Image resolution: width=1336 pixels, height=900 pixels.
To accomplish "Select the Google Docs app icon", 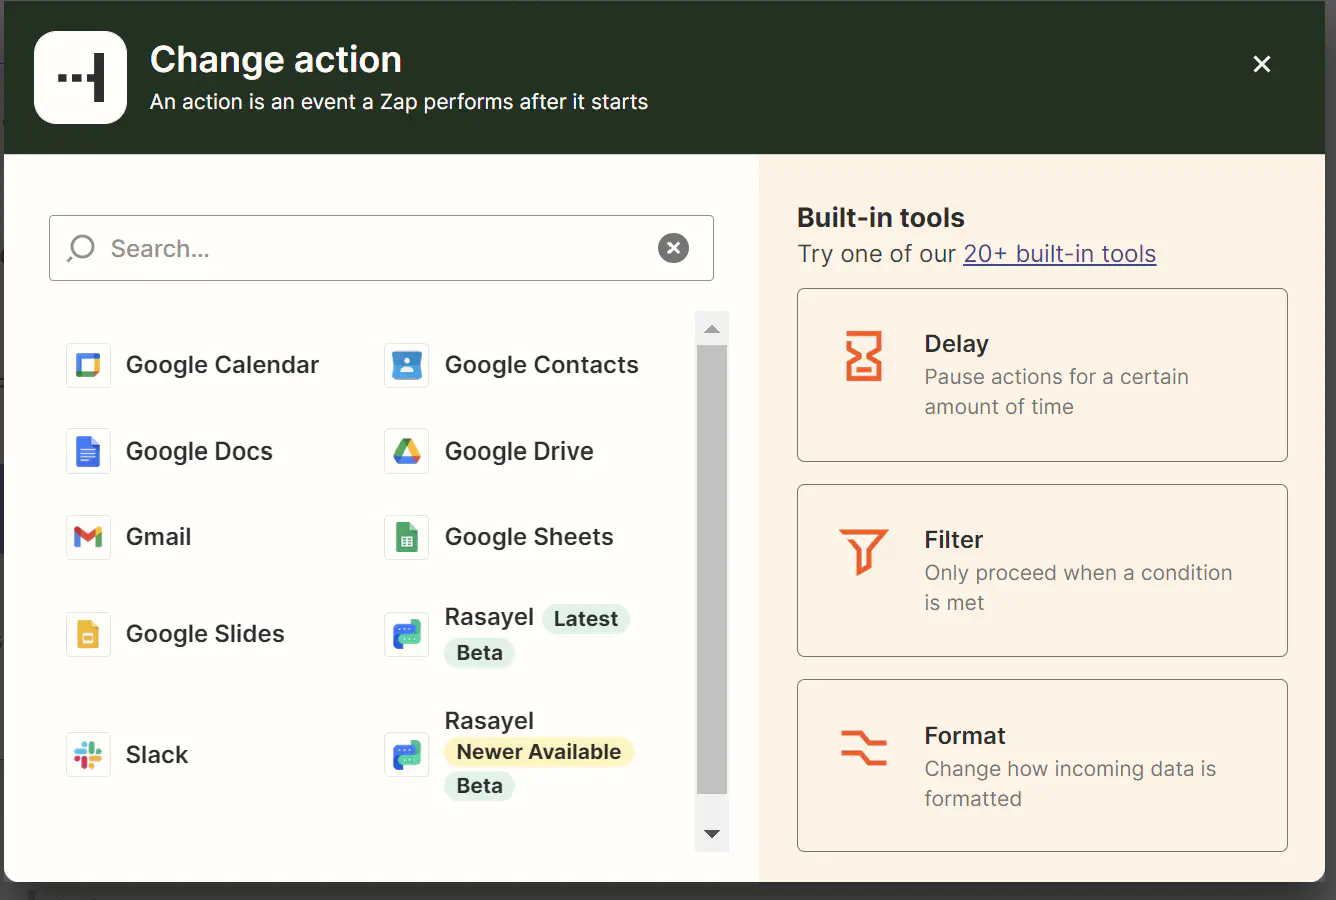I will [88, 451].
